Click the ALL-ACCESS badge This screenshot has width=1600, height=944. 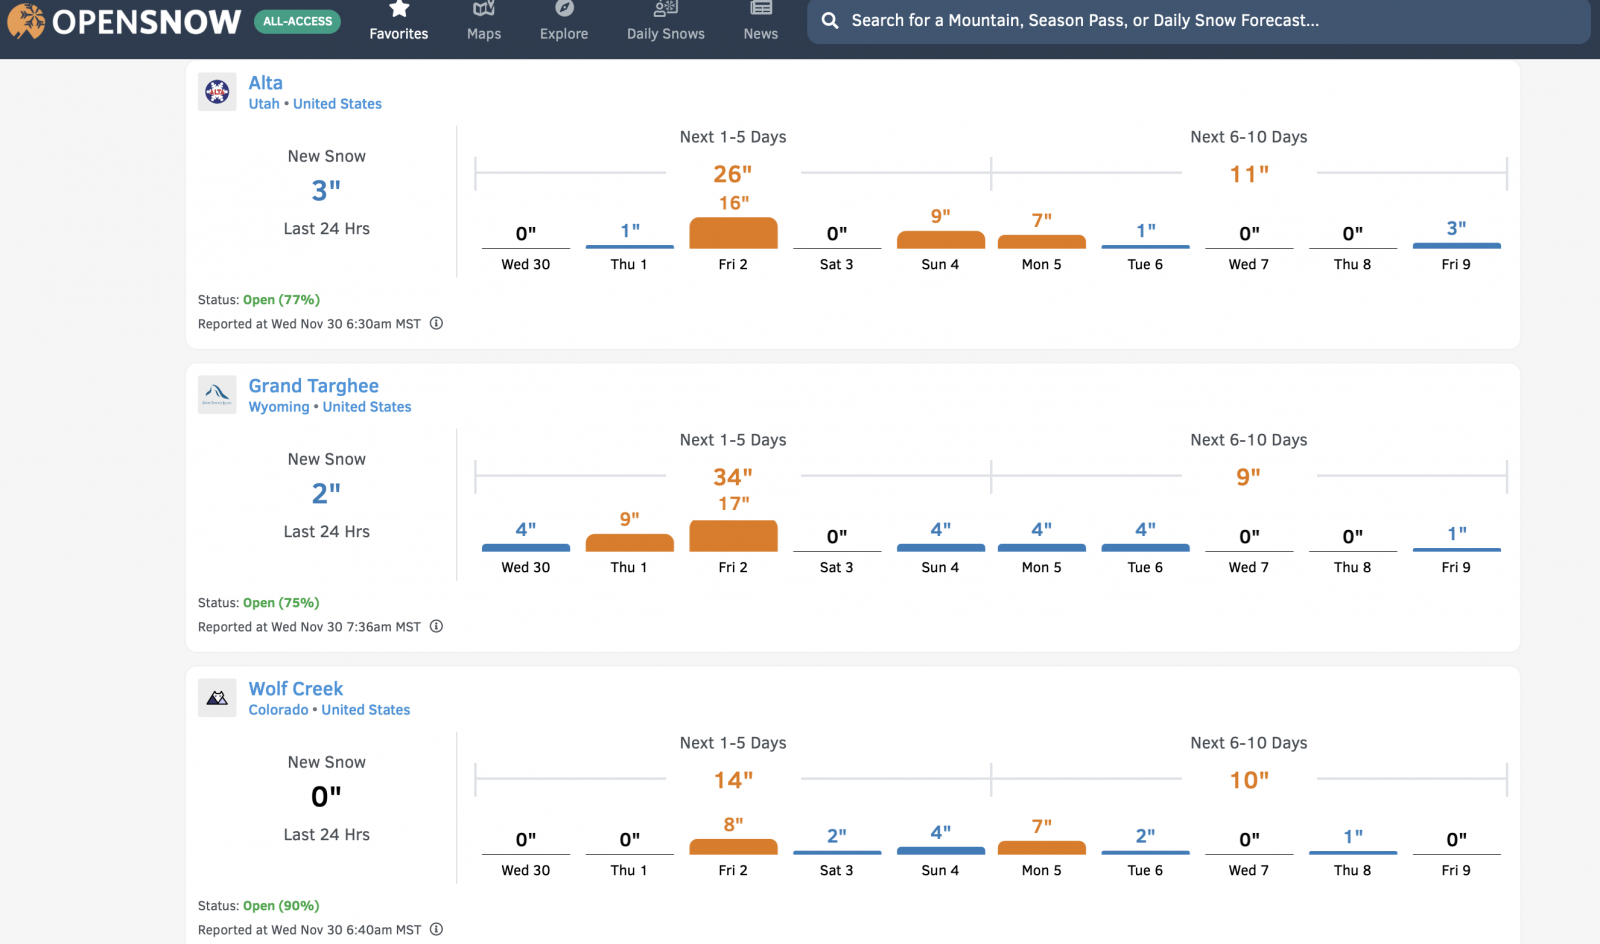click(297, 21)
